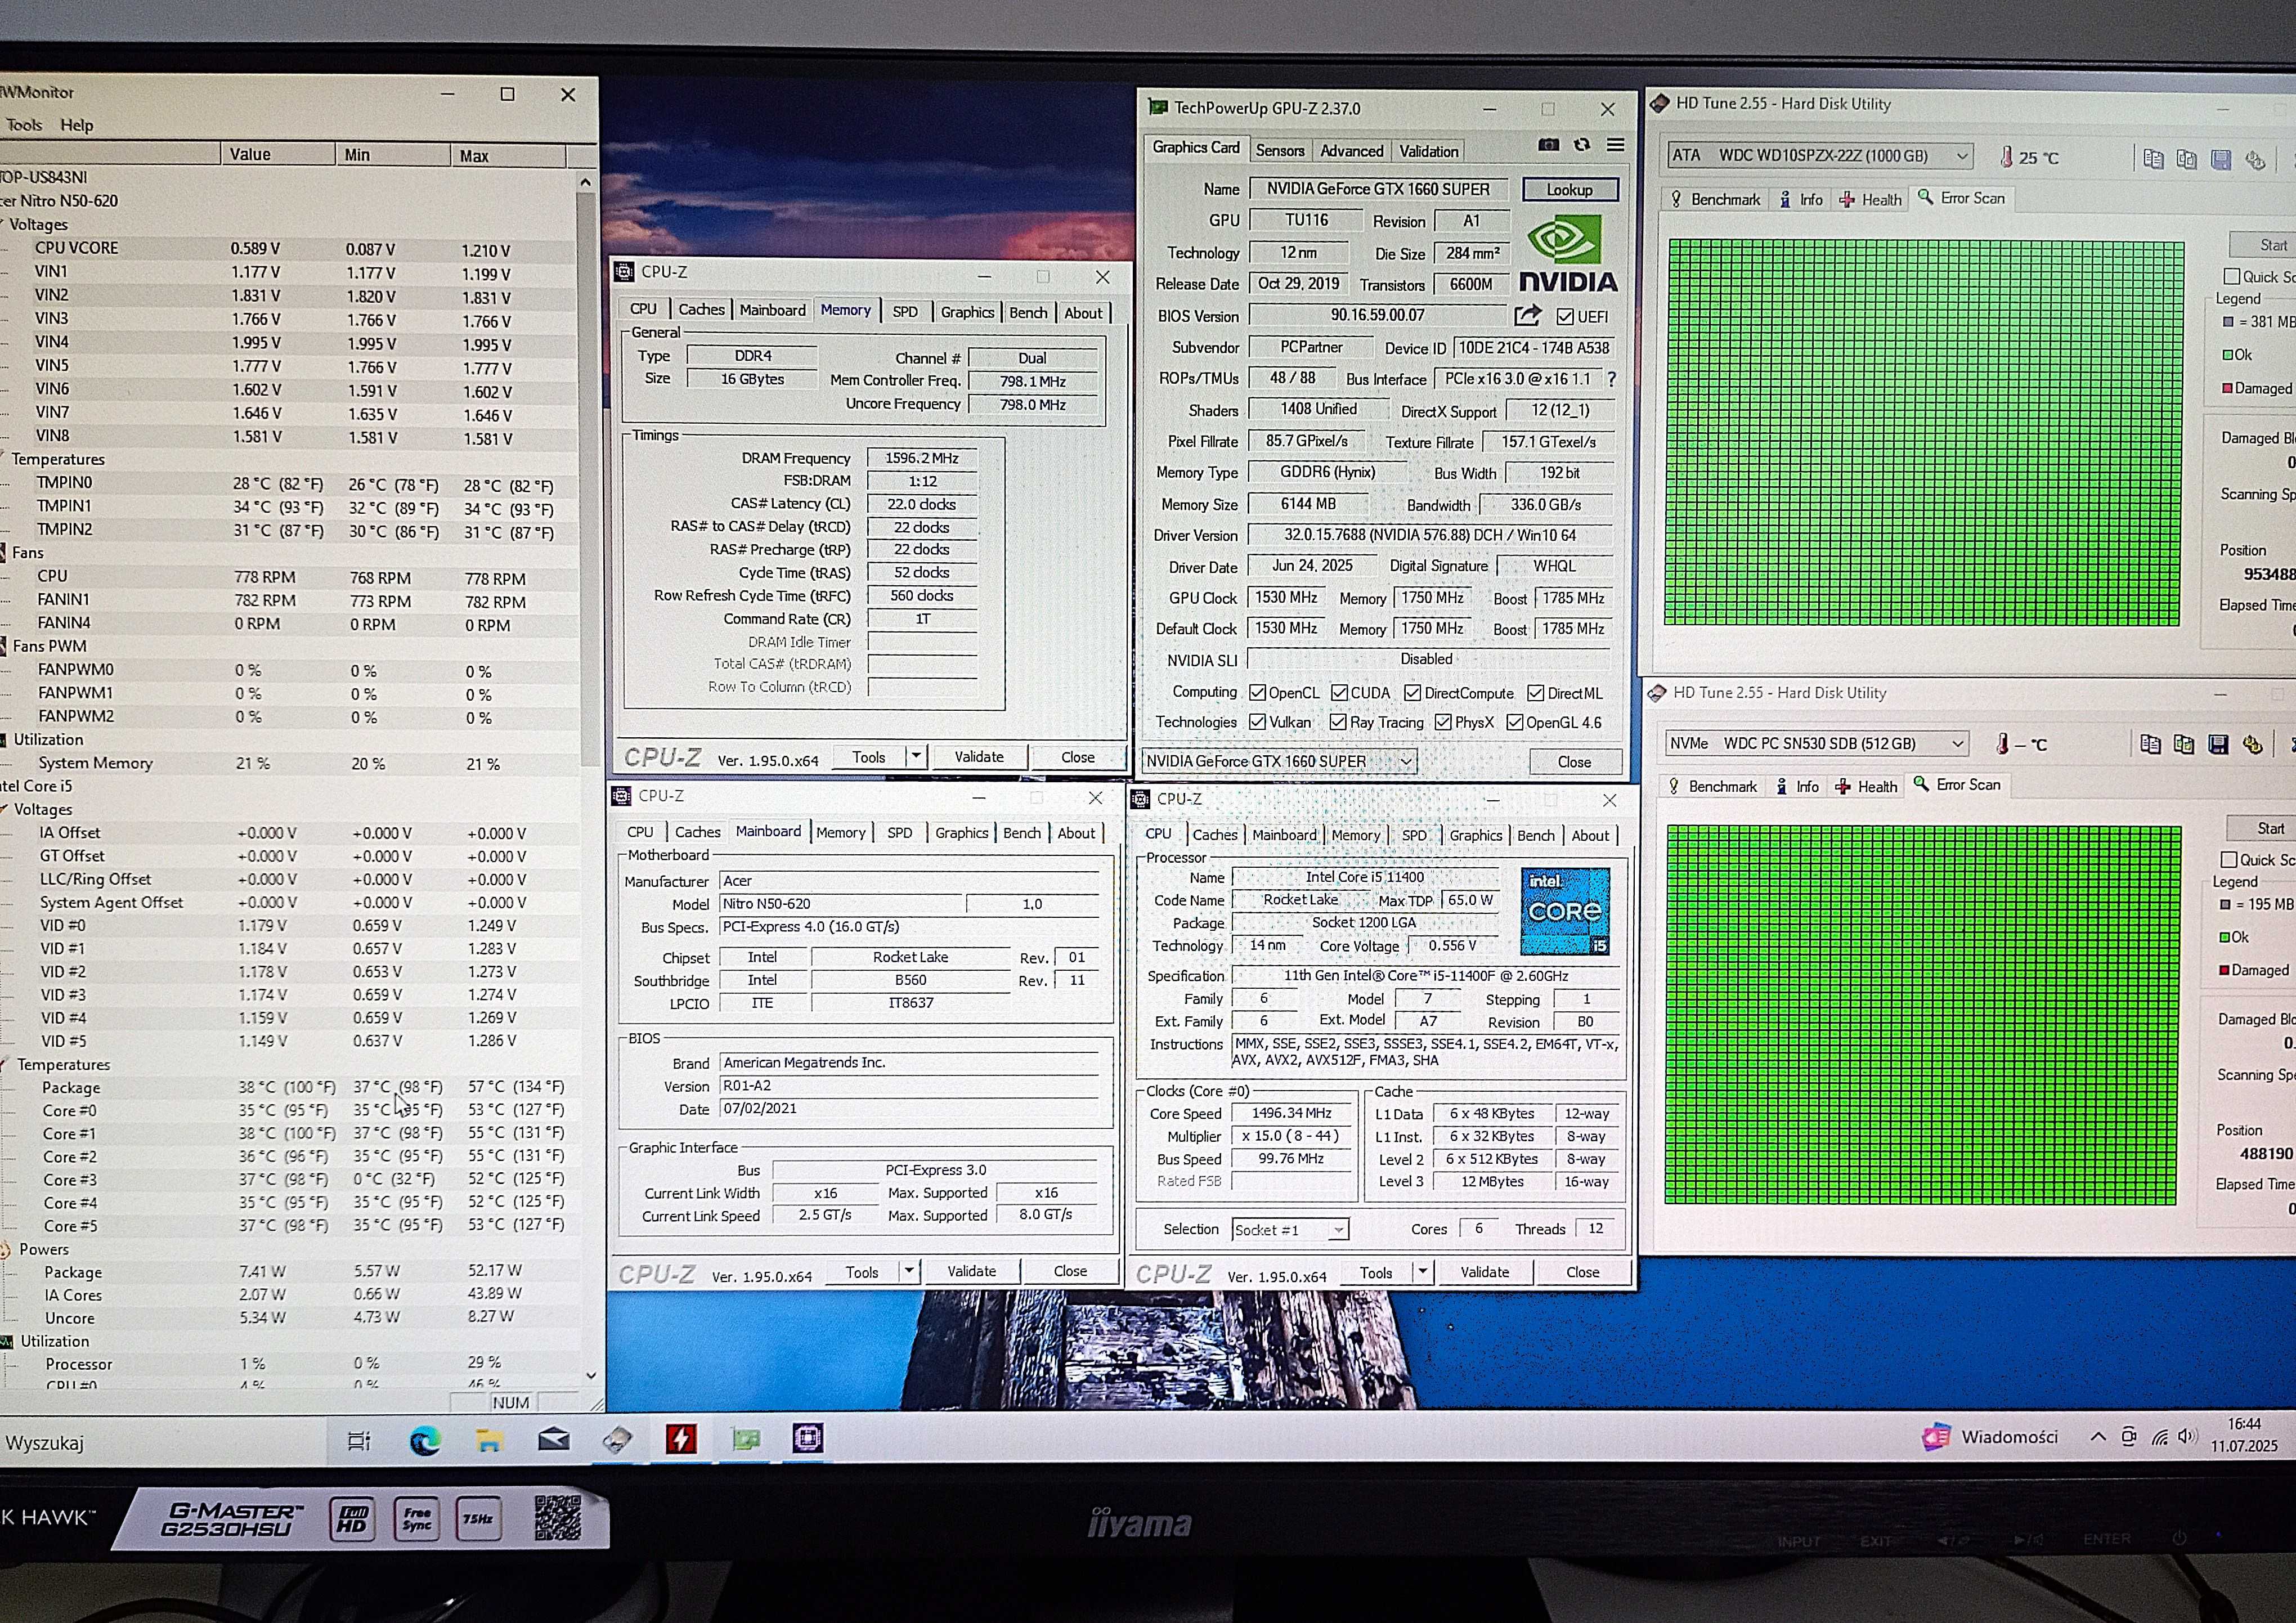The height and width of the screenshot is (1623, 2296).
Task: Toggle Vulkan checkbox in GPU-Z
Action: point(1258,722)
